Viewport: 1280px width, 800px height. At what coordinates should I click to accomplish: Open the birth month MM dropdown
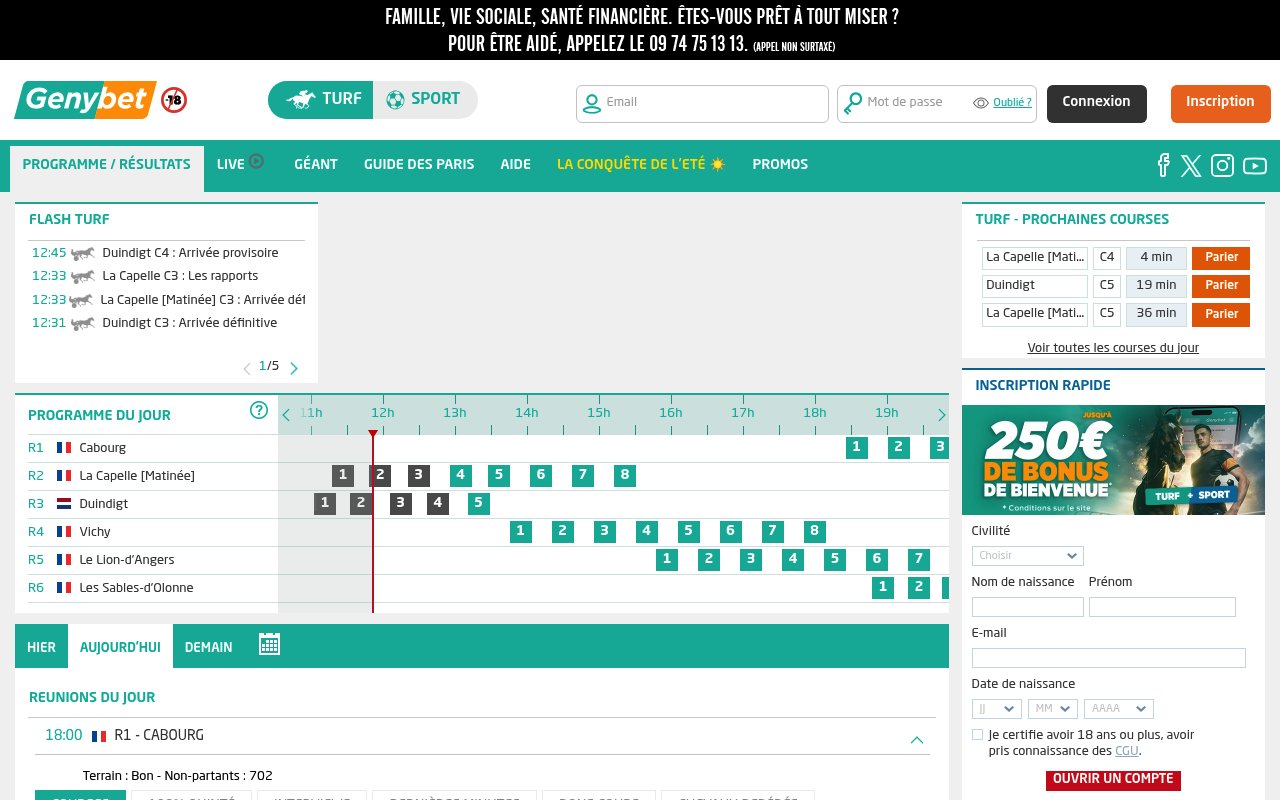coord(1052,708)
